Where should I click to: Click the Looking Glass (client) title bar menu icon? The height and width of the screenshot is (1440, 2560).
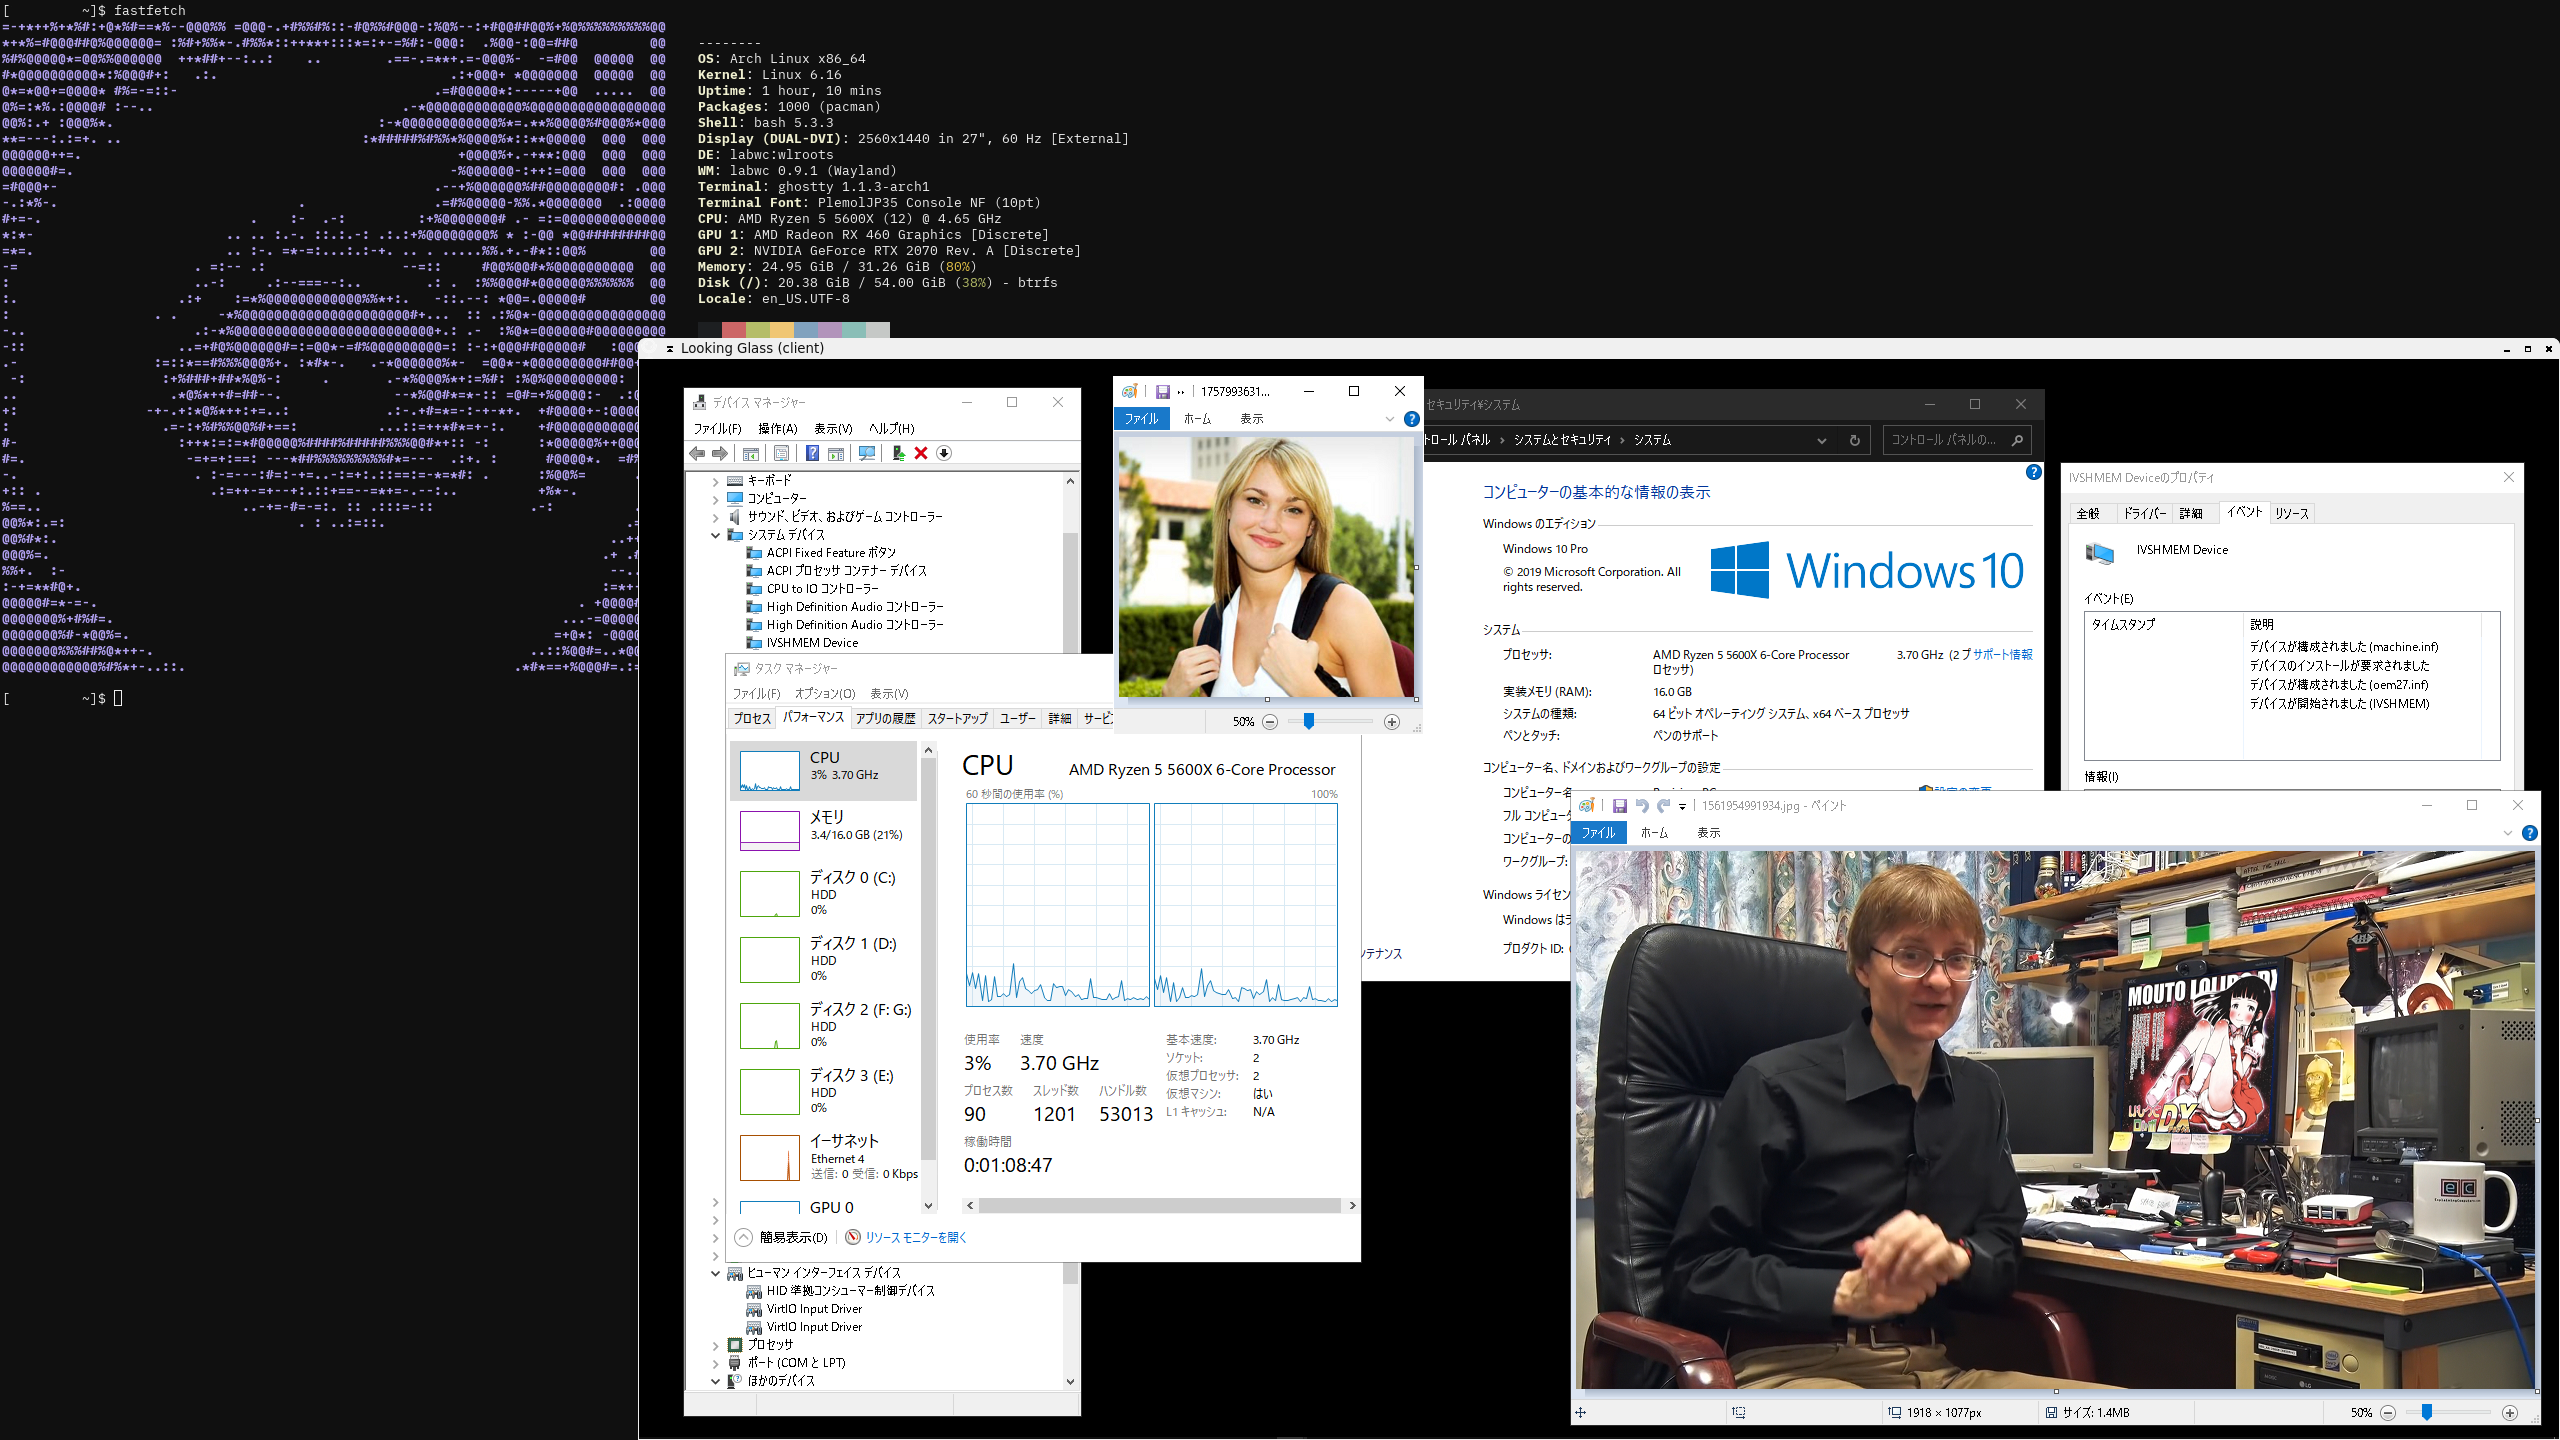pyautogui.click(x=670, y=349)
